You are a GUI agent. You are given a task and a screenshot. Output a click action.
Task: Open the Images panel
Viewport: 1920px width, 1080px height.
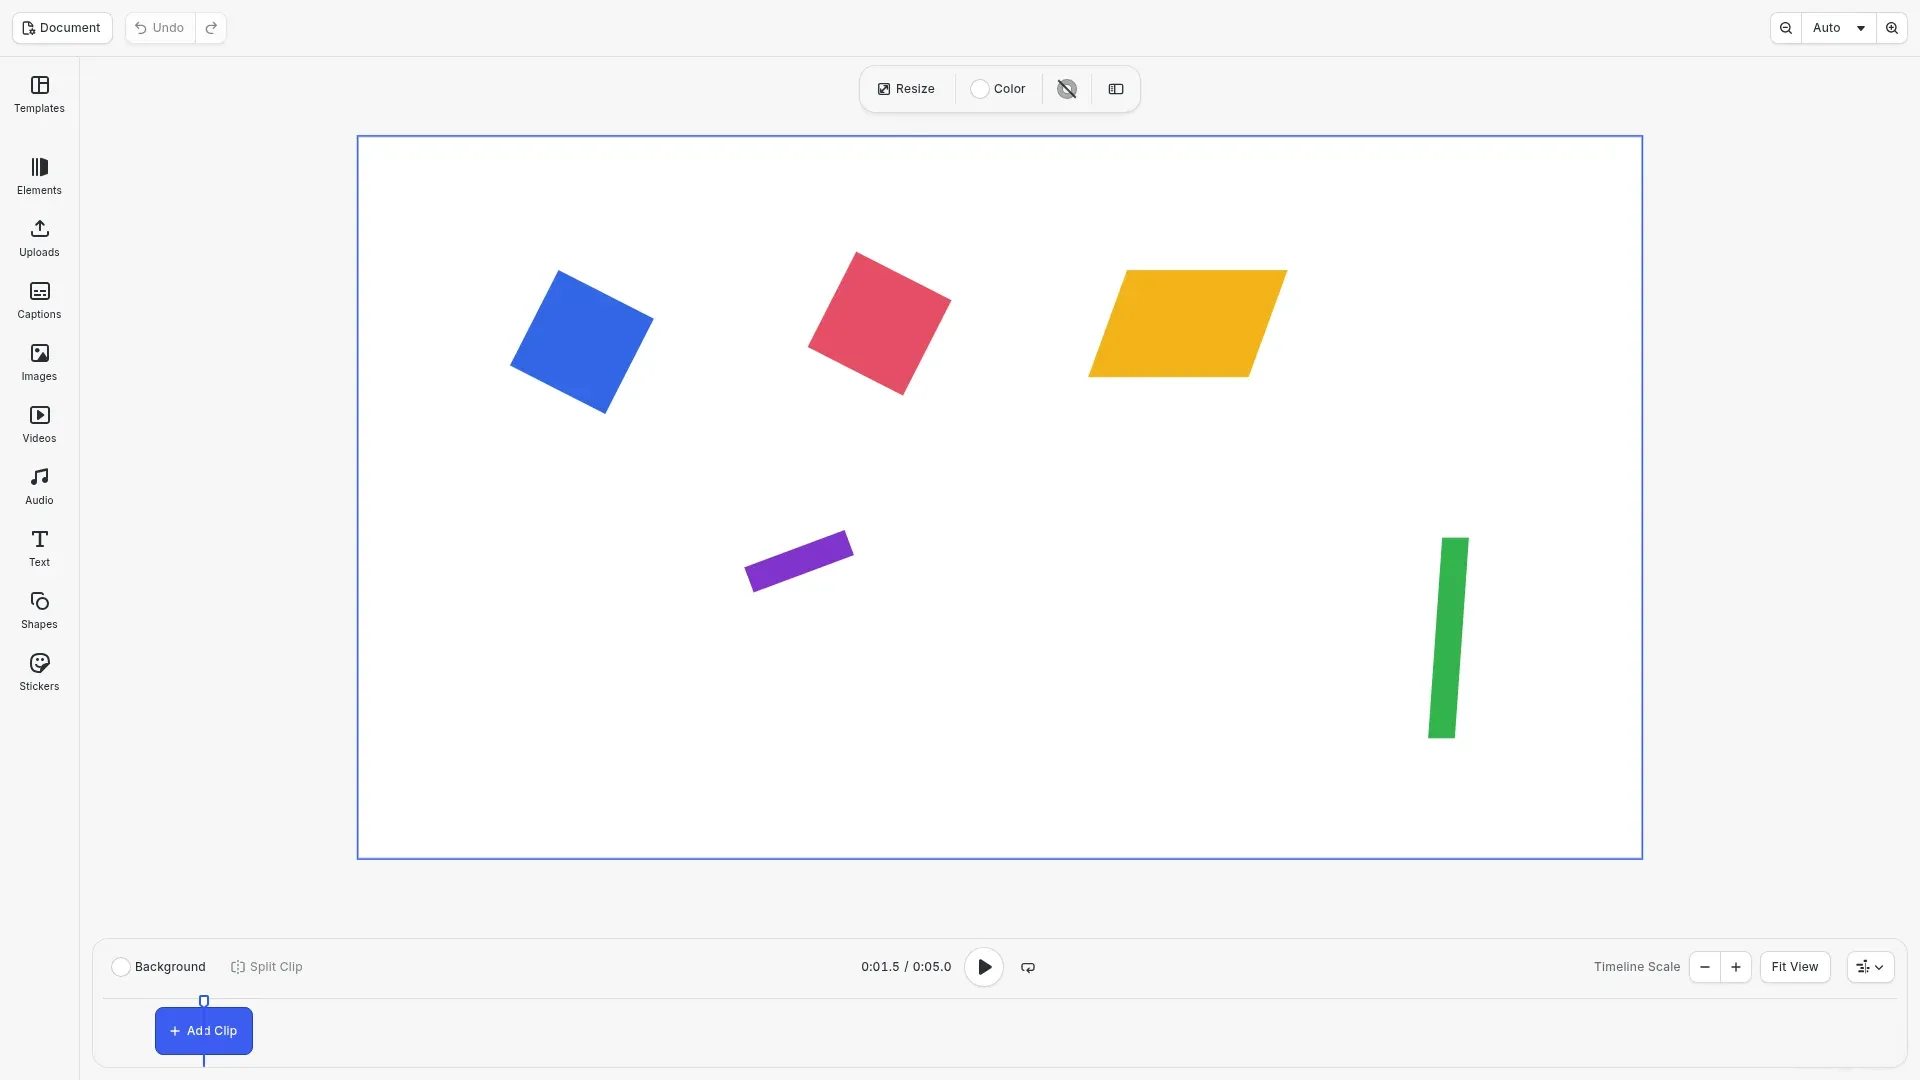39,362
